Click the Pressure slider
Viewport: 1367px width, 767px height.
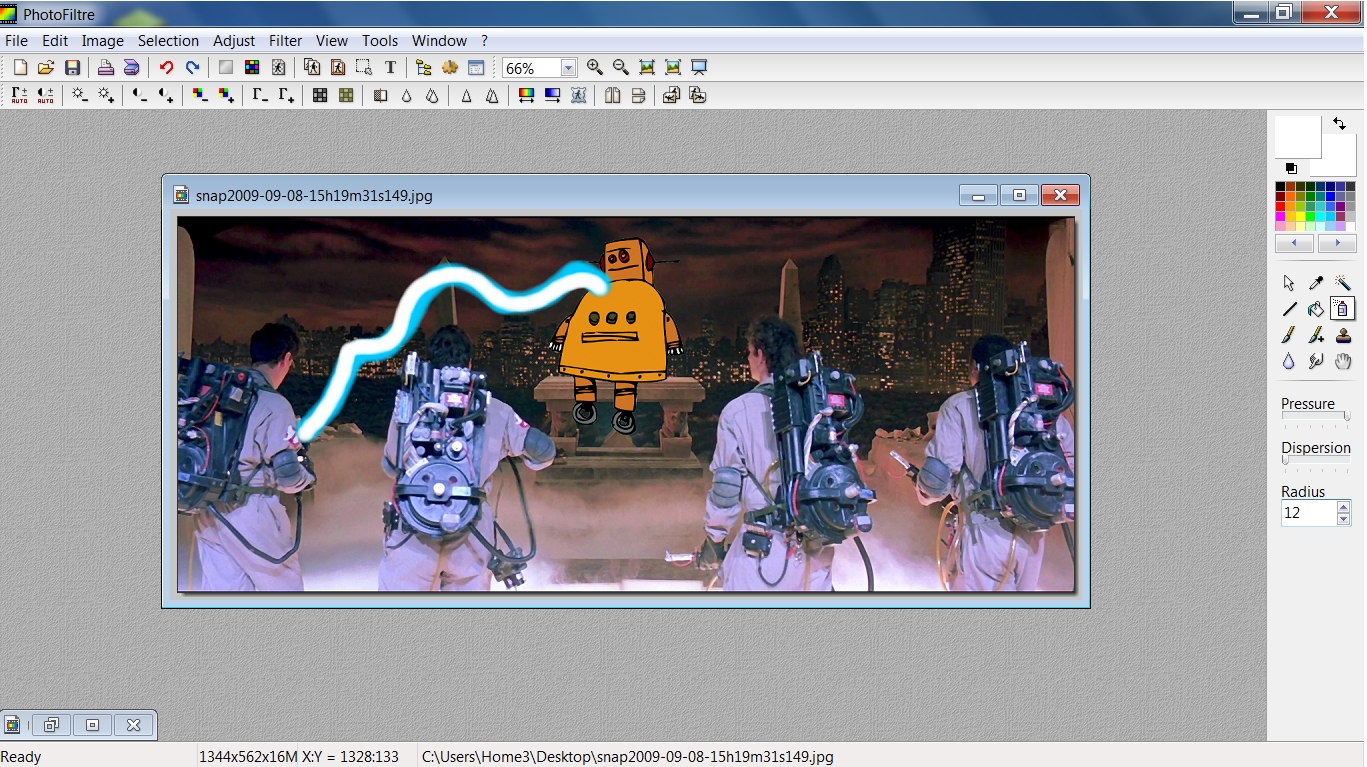[x=1316, y=417]
